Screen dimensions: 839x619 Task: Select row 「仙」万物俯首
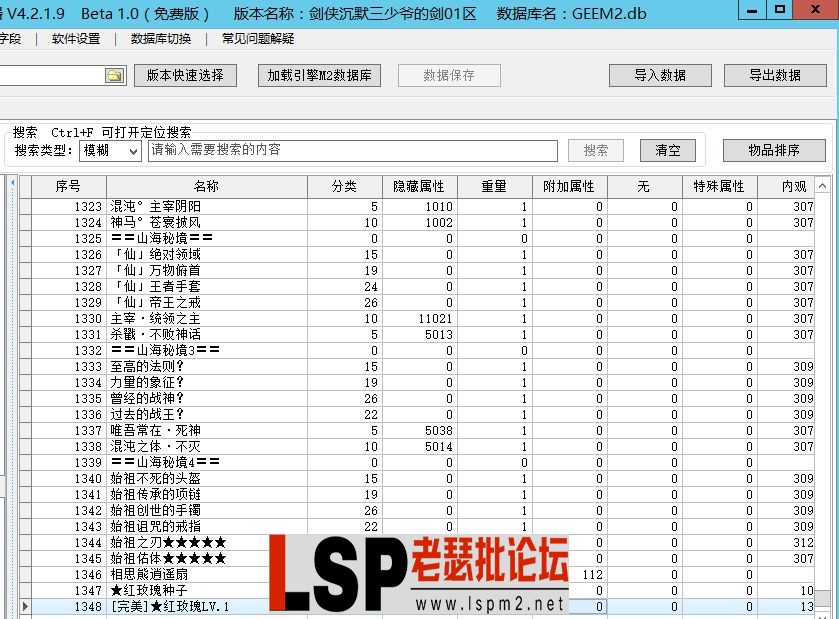pyautogui.click(x=417, y=271)
